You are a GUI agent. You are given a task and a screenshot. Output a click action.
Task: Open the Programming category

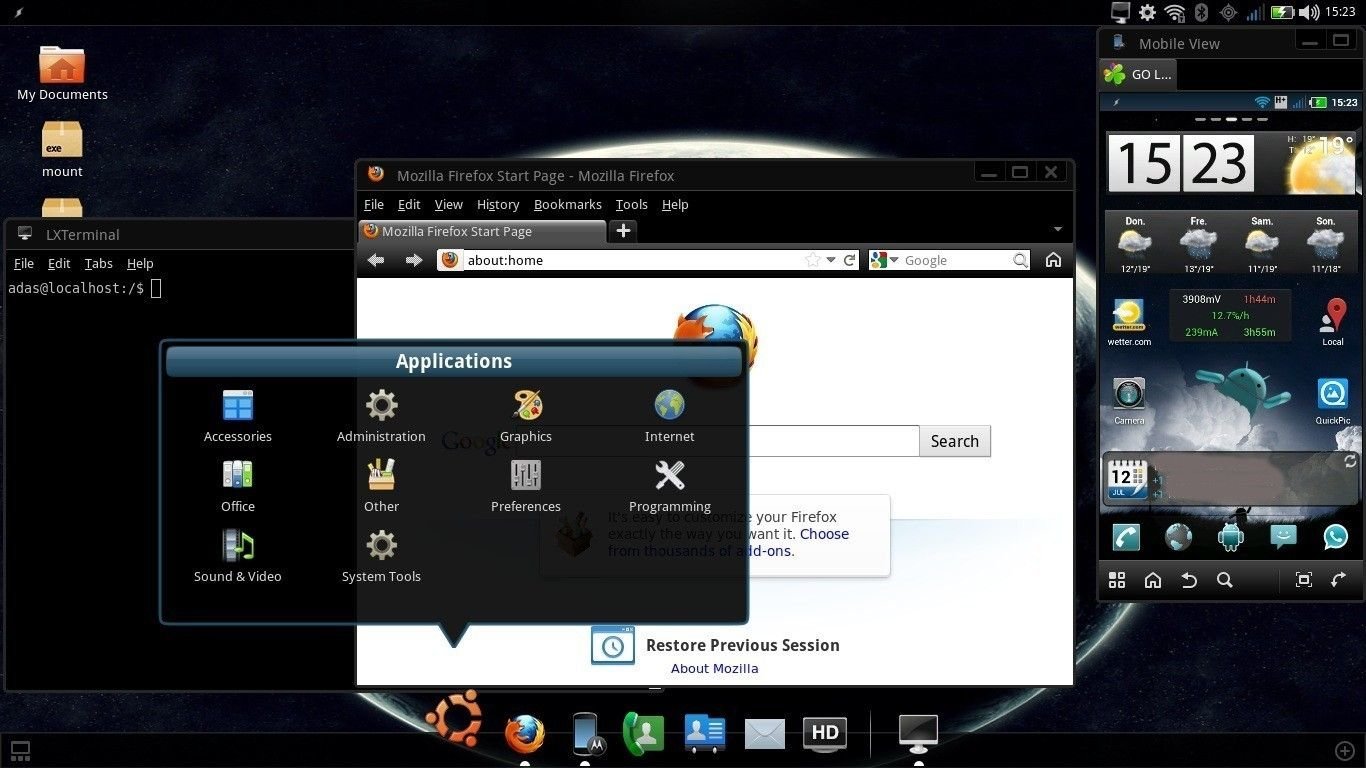(x=669, y=486)
